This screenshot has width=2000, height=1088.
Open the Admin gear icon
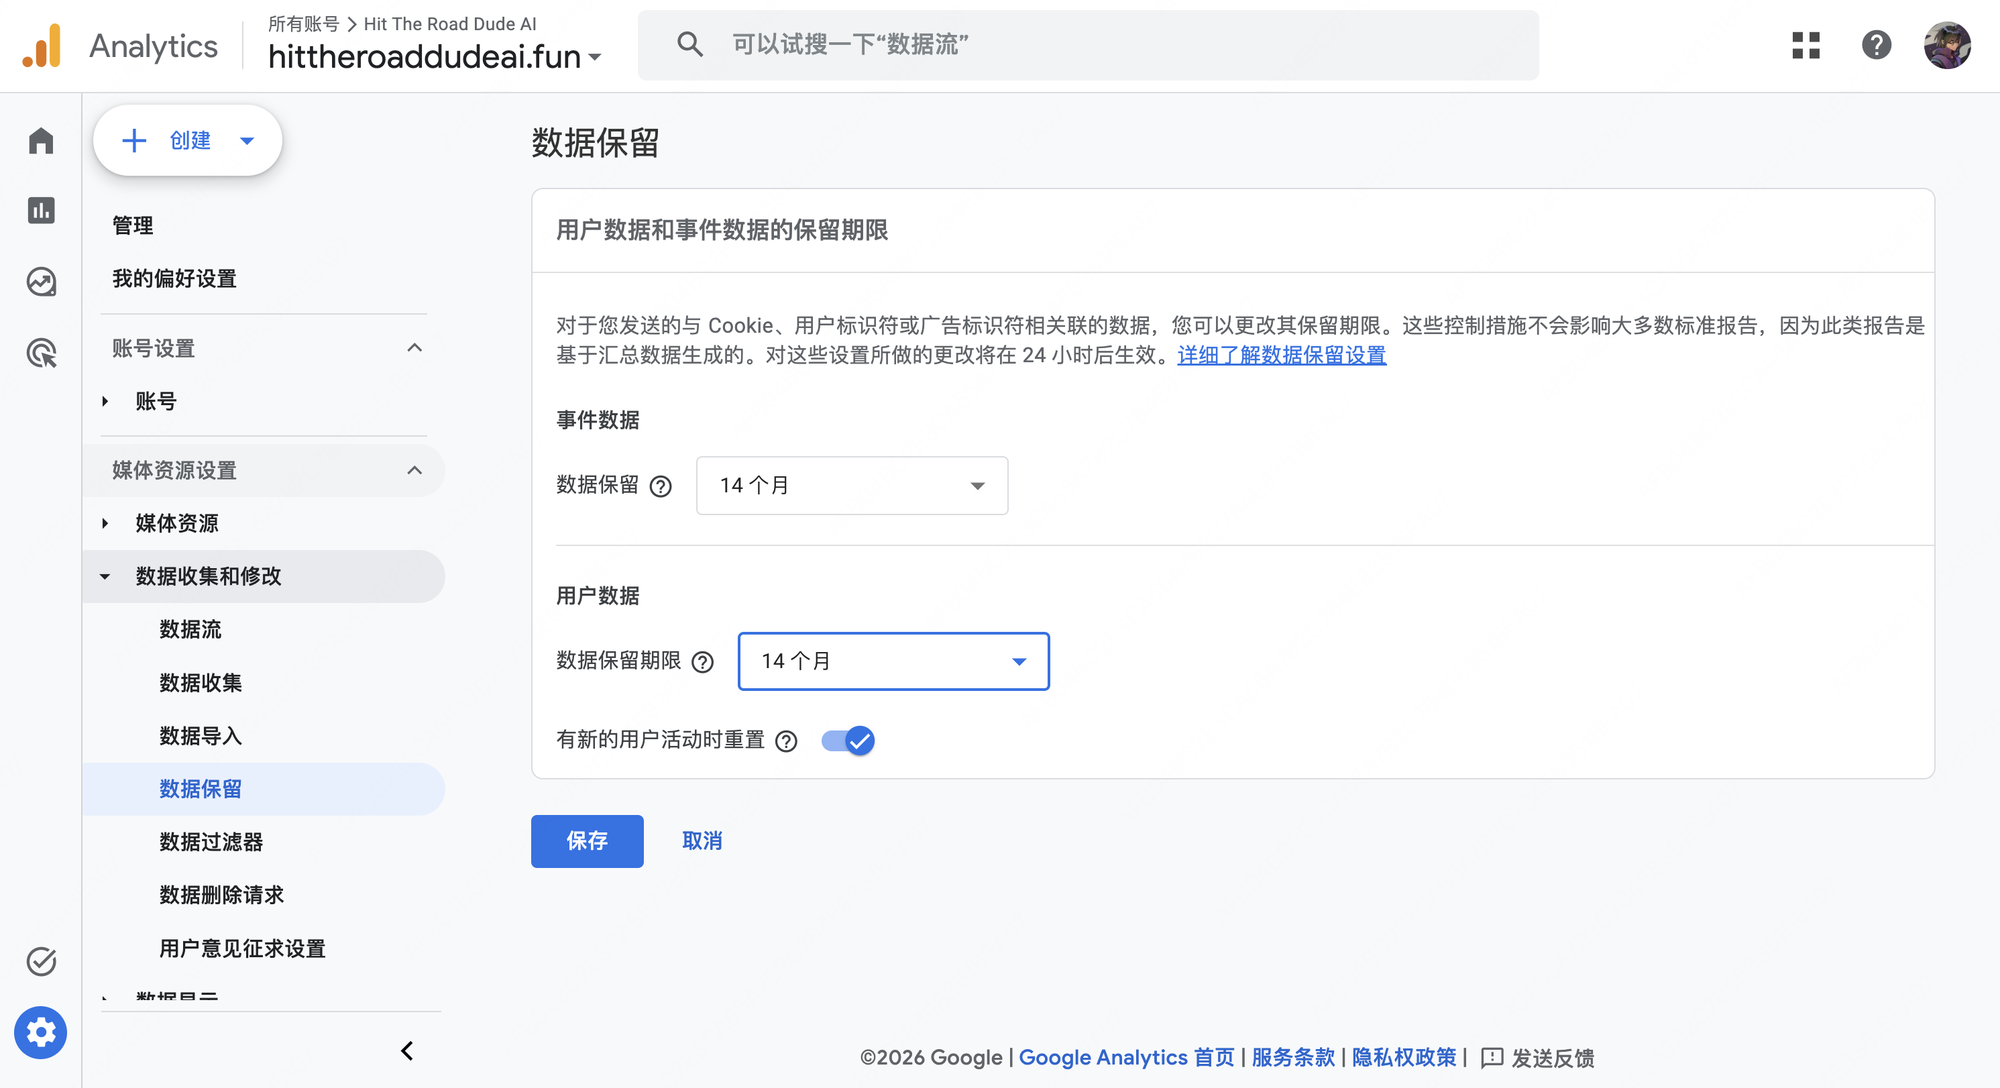[41, 1032]
